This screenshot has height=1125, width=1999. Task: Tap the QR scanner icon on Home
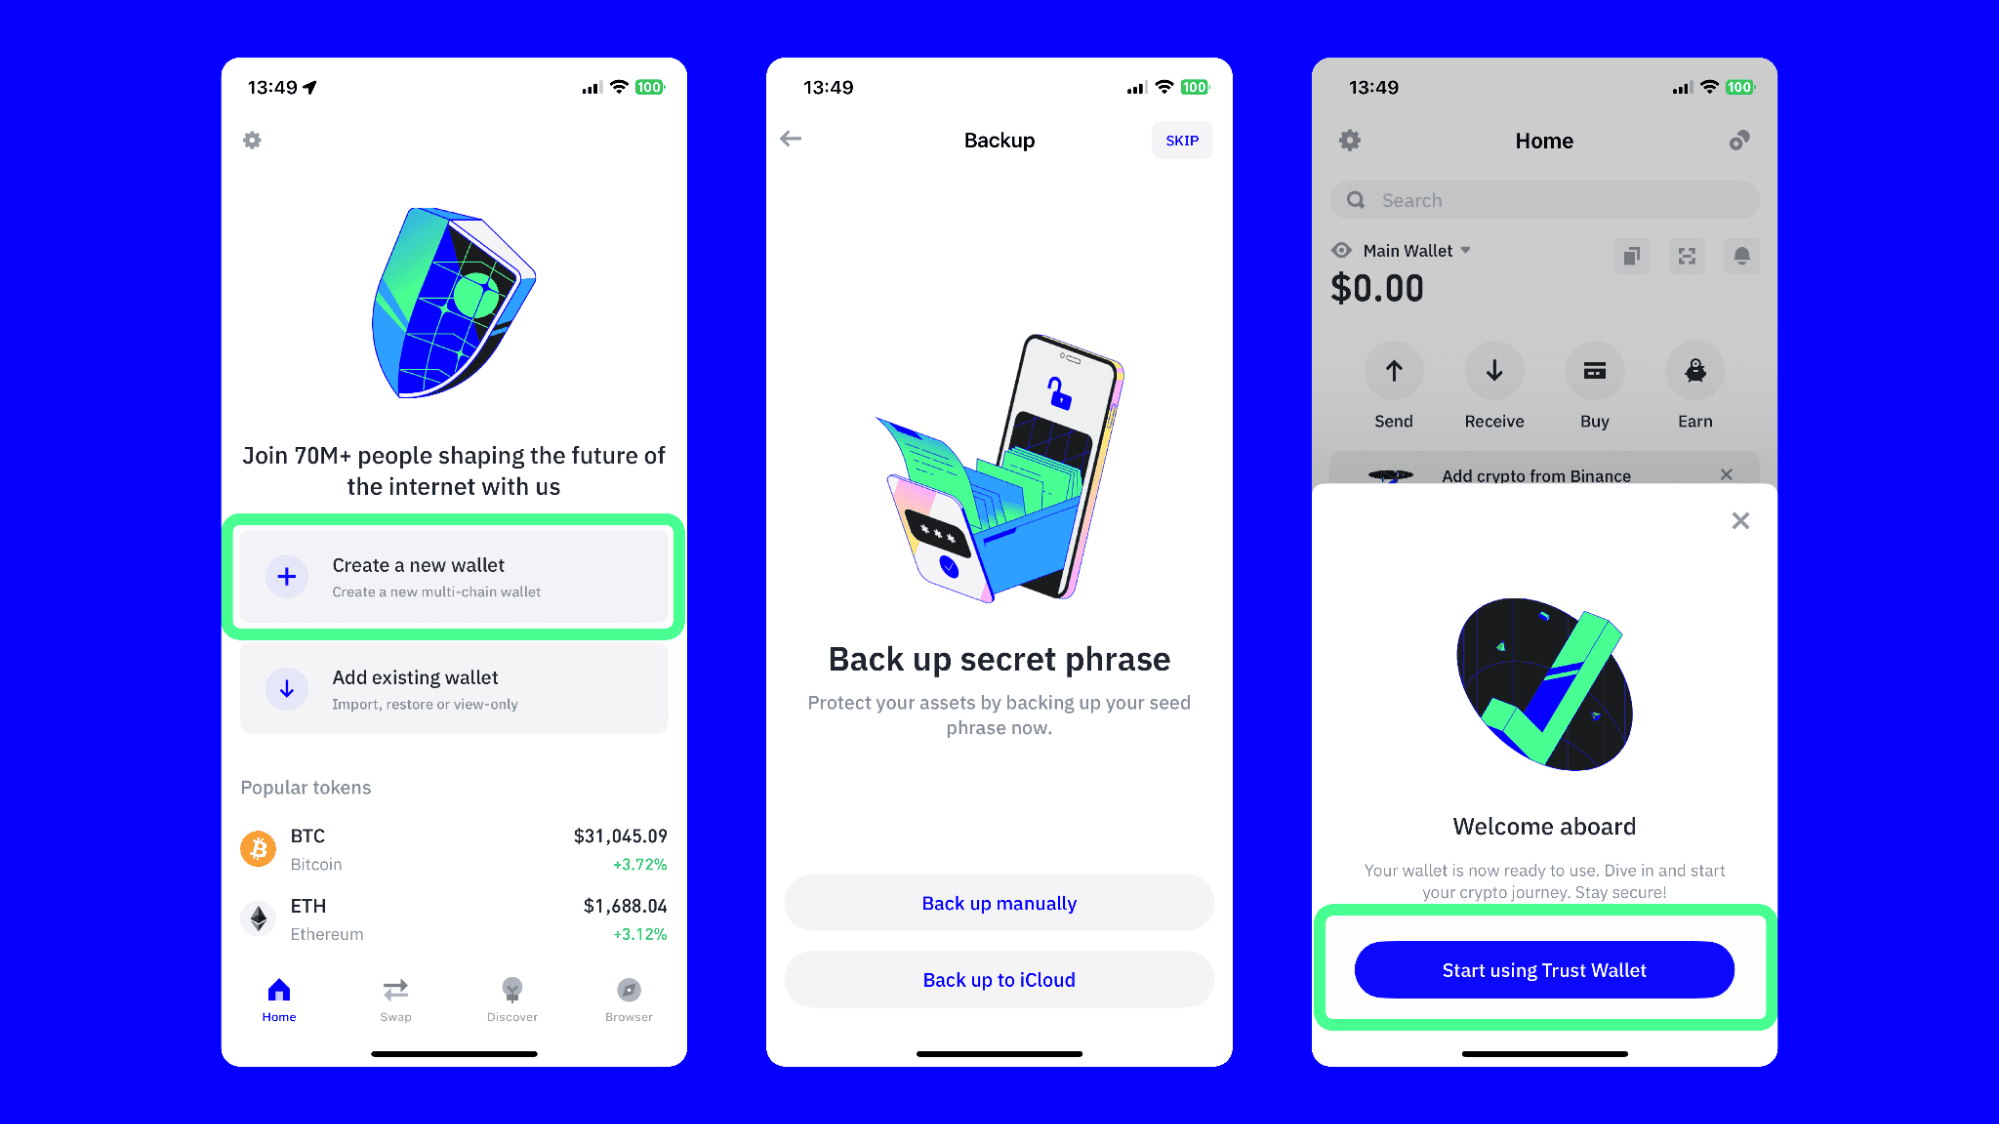(x=1687, y=255)
